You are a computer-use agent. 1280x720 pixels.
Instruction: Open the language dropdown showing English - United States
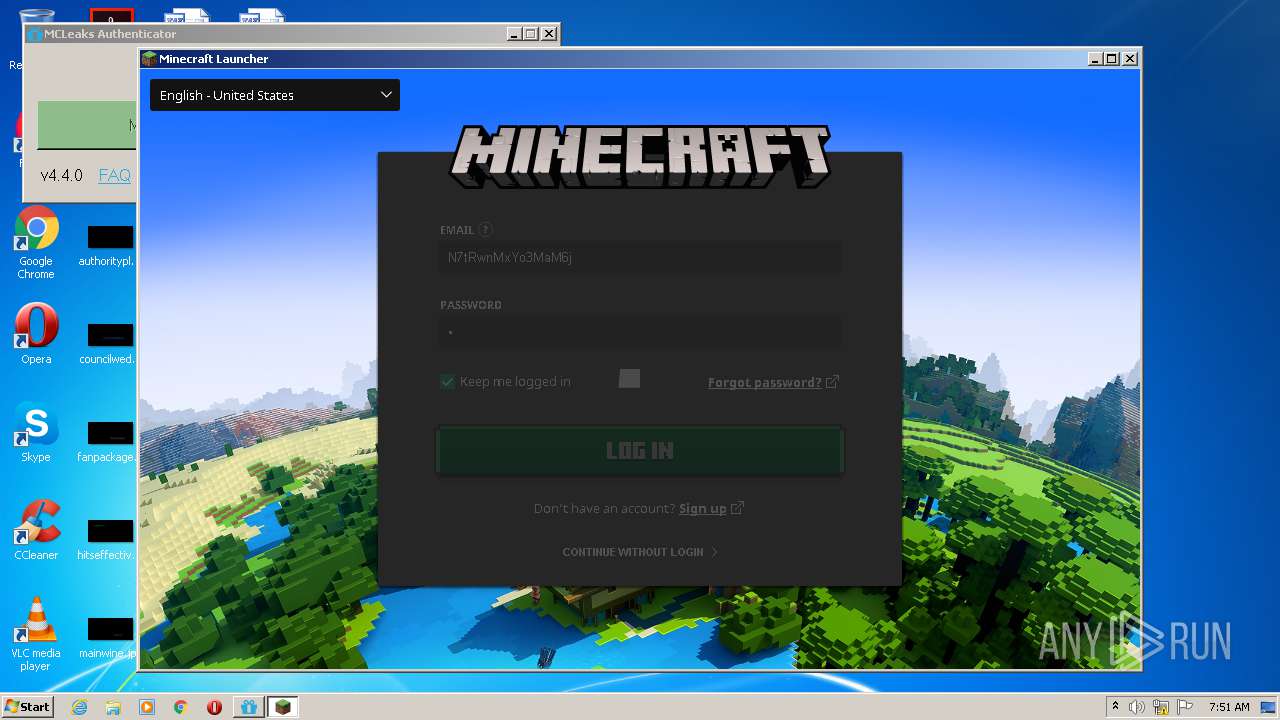tap(275, 95)
